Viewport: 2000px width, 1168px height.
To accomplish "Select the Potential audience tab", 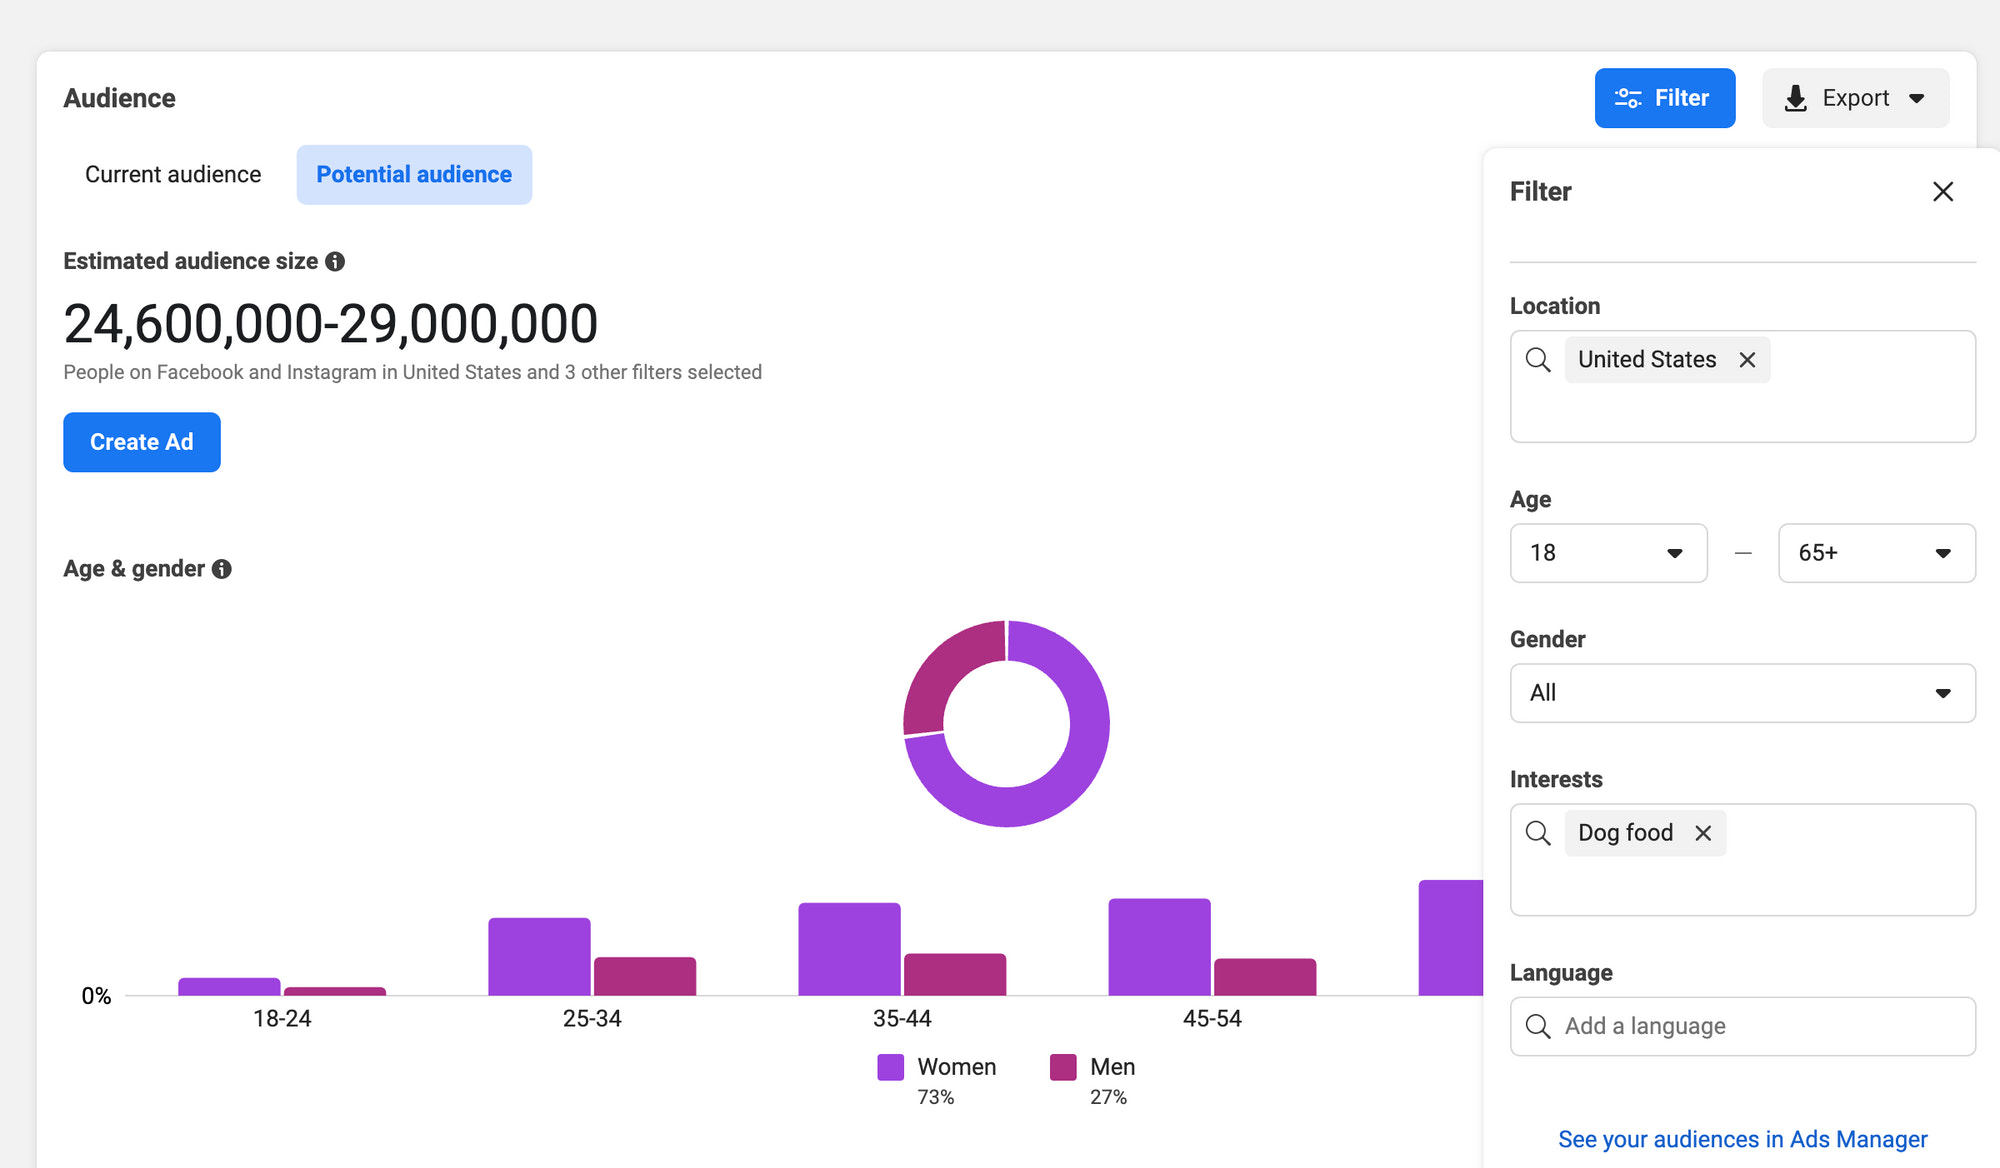I will point(414,175).
